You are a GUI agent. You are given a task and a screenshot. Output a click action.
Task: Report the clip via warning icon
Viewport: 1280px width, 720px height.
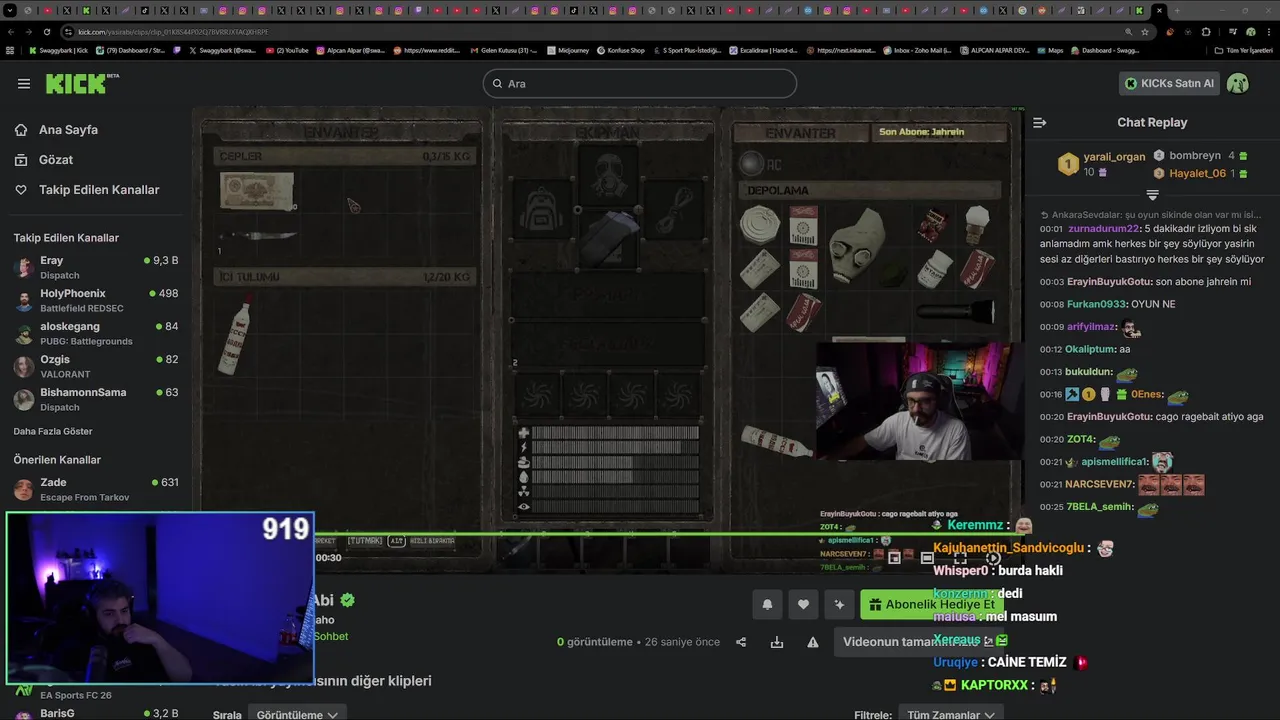click(813, 642)
